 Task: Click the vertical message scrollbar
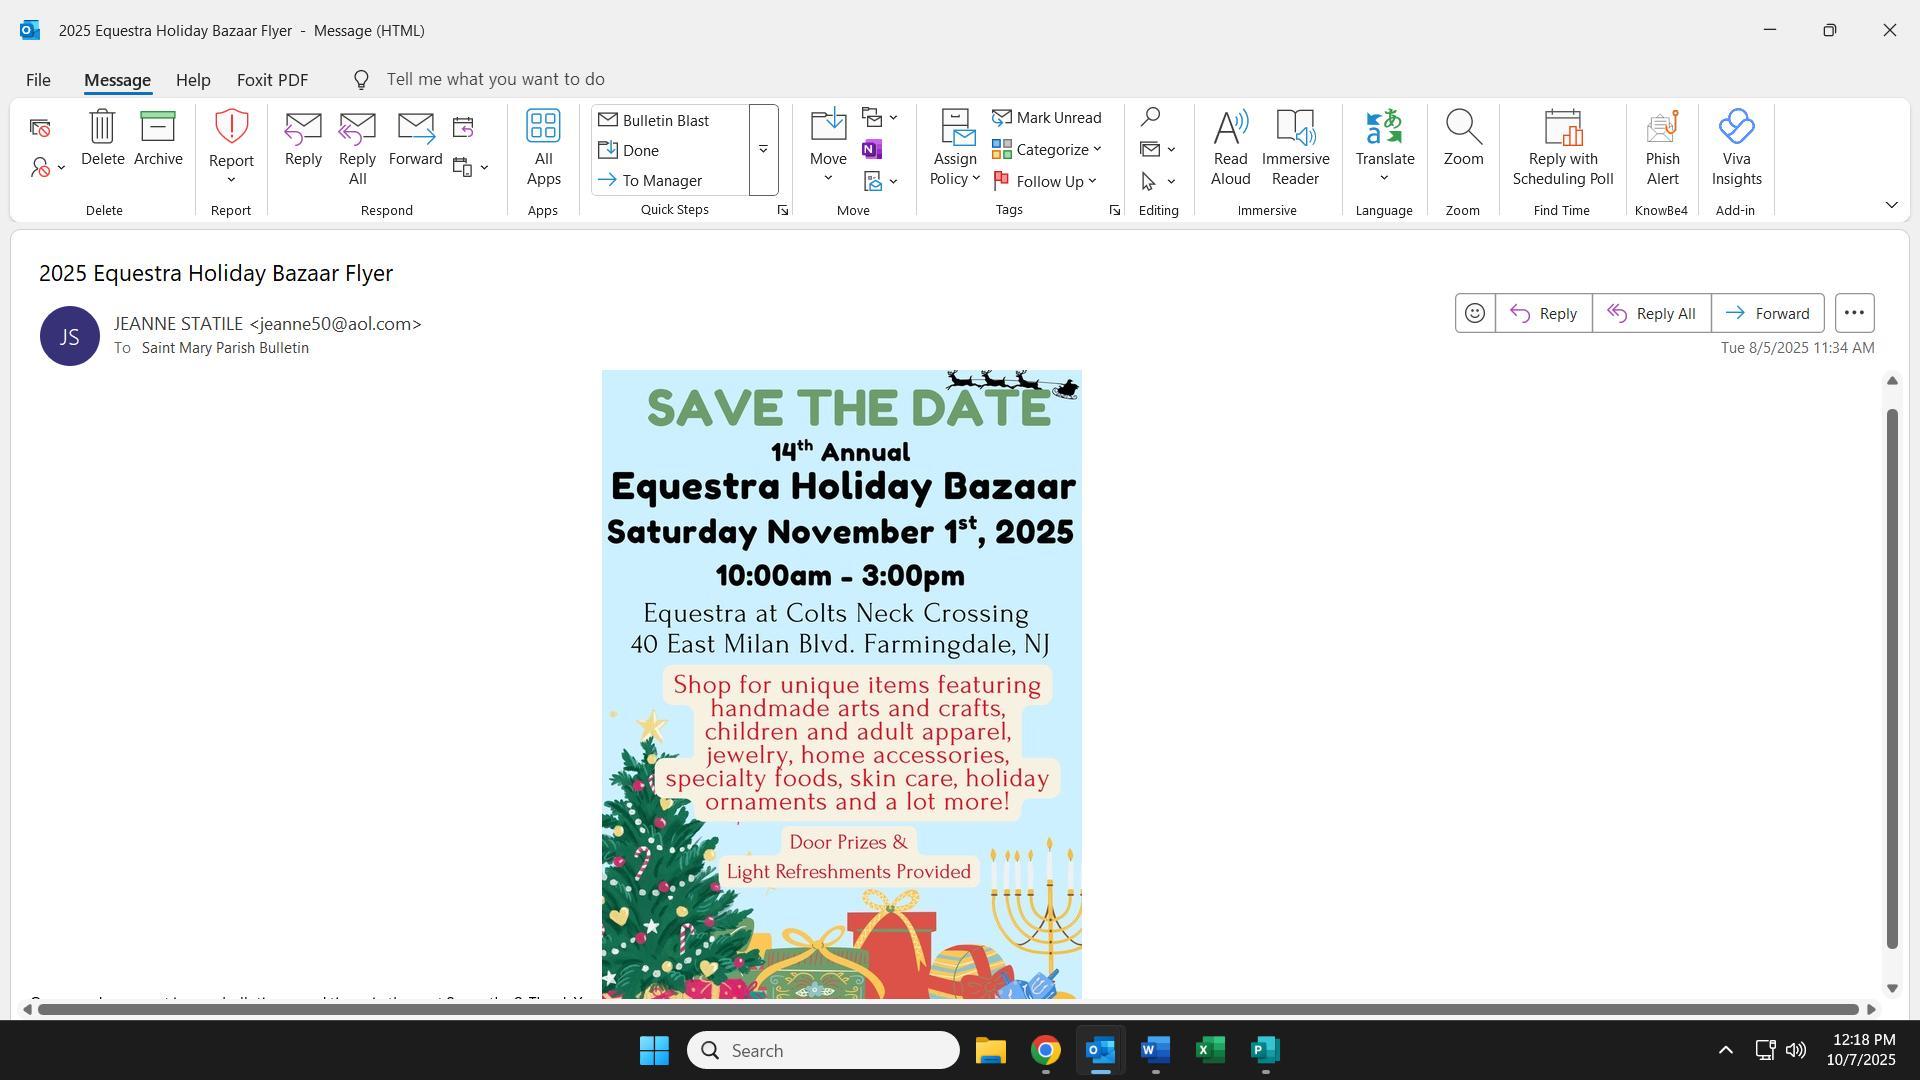coord(1891,680)
